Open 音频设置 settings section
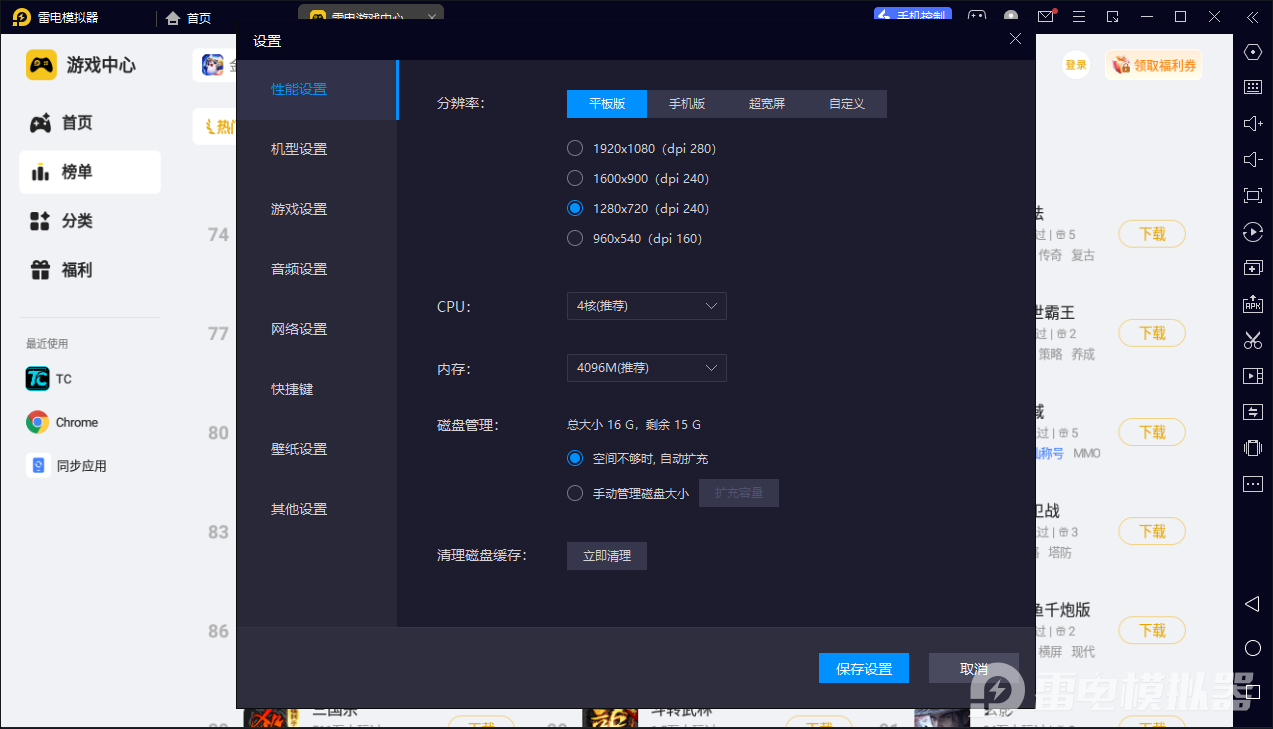1273x729 pixels. coord(317,269)
